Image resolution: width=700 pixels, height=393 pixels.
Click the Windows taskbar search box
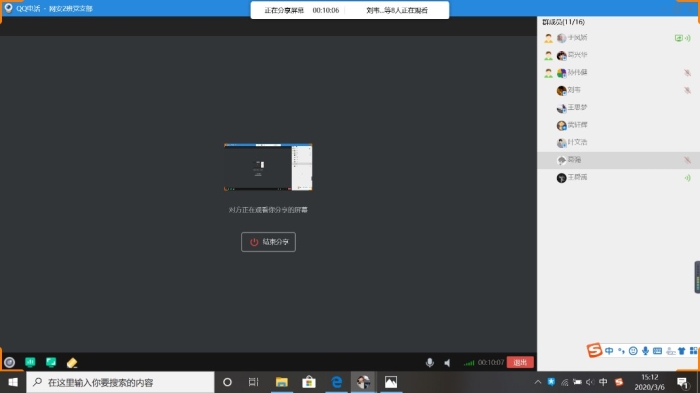[121, 382]
